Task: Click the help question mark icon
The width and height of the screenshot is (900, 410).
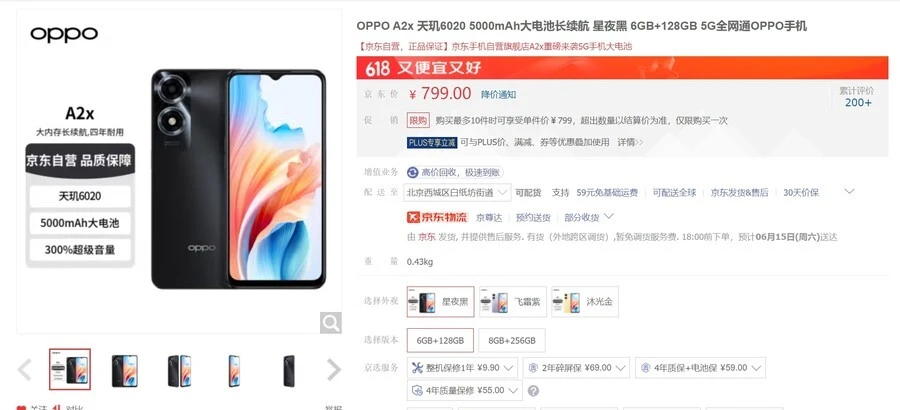Action: (533, 391)
